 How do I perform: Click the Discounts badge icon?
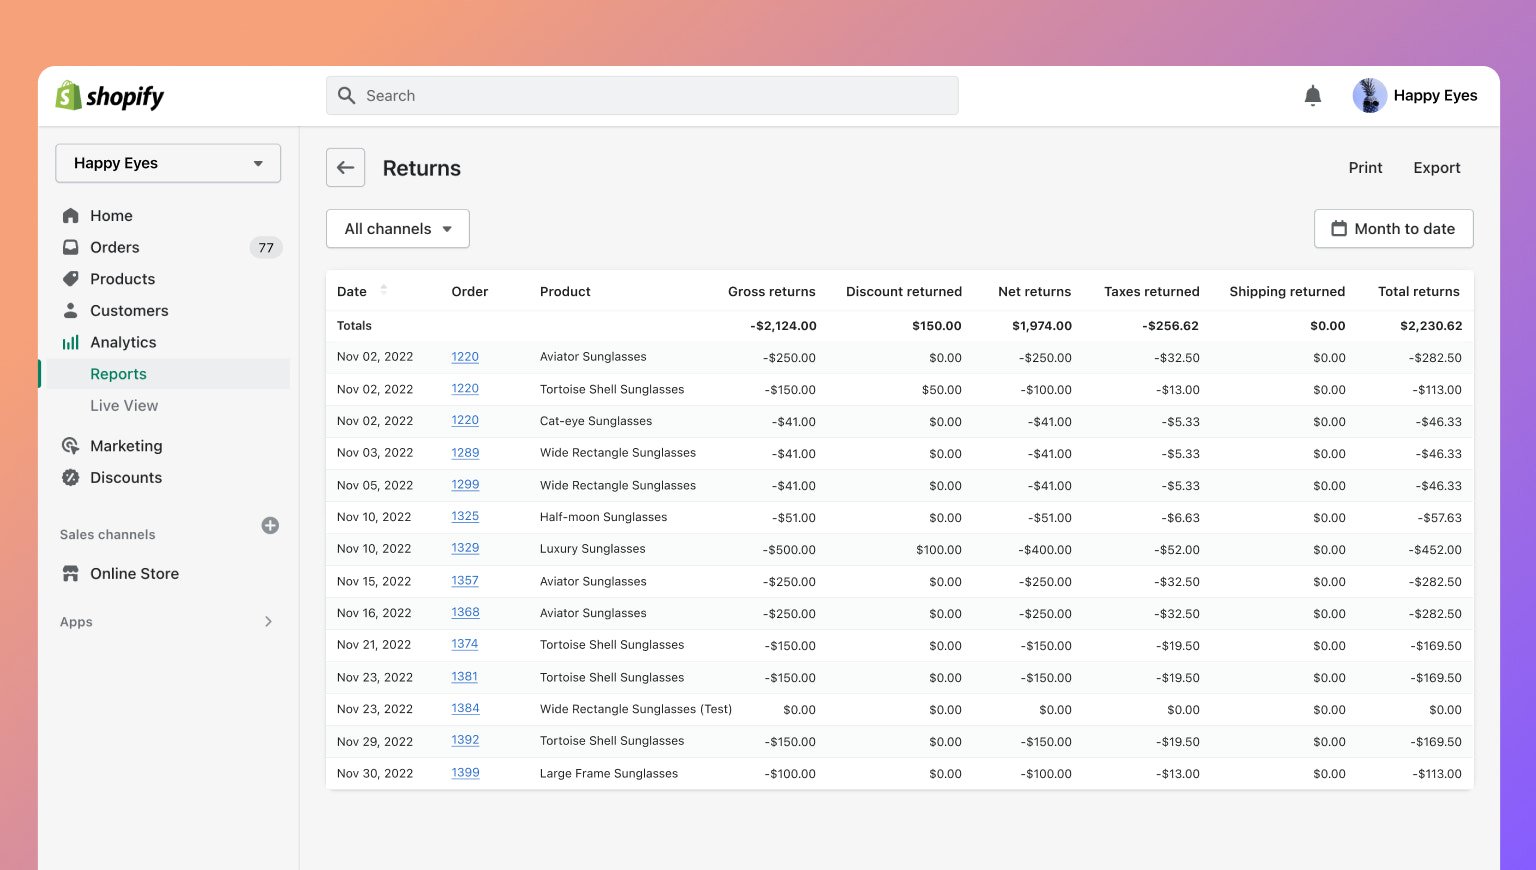point(70,477)
